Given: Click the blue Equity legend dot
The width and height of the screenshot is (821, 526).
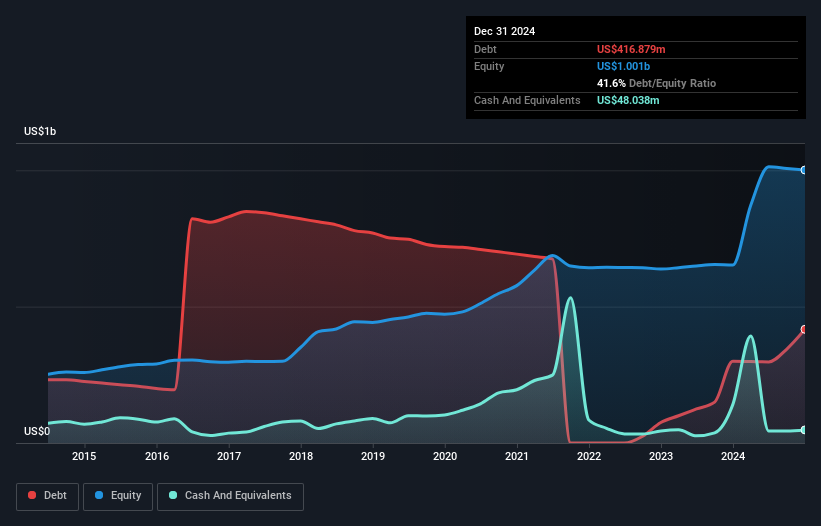Looking at the screenshot, I should click(98, 495).
